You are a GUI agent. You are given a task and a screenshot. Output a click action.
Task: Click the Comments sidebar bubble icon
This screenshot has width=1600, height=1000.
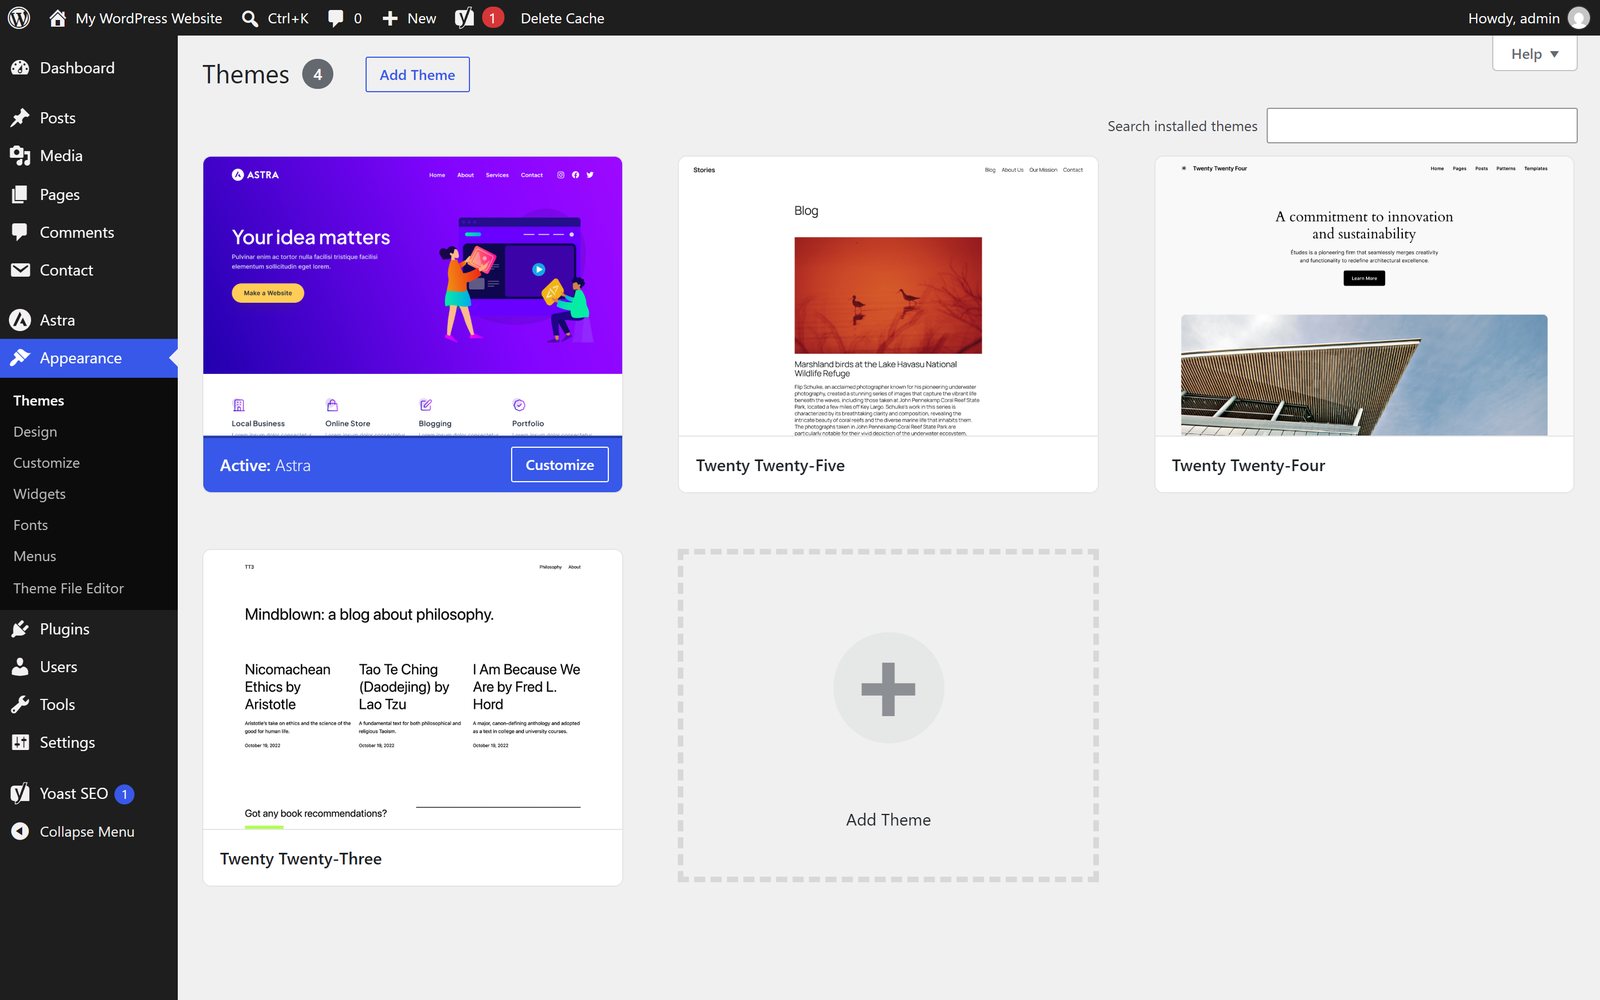[x=20, y=232]
